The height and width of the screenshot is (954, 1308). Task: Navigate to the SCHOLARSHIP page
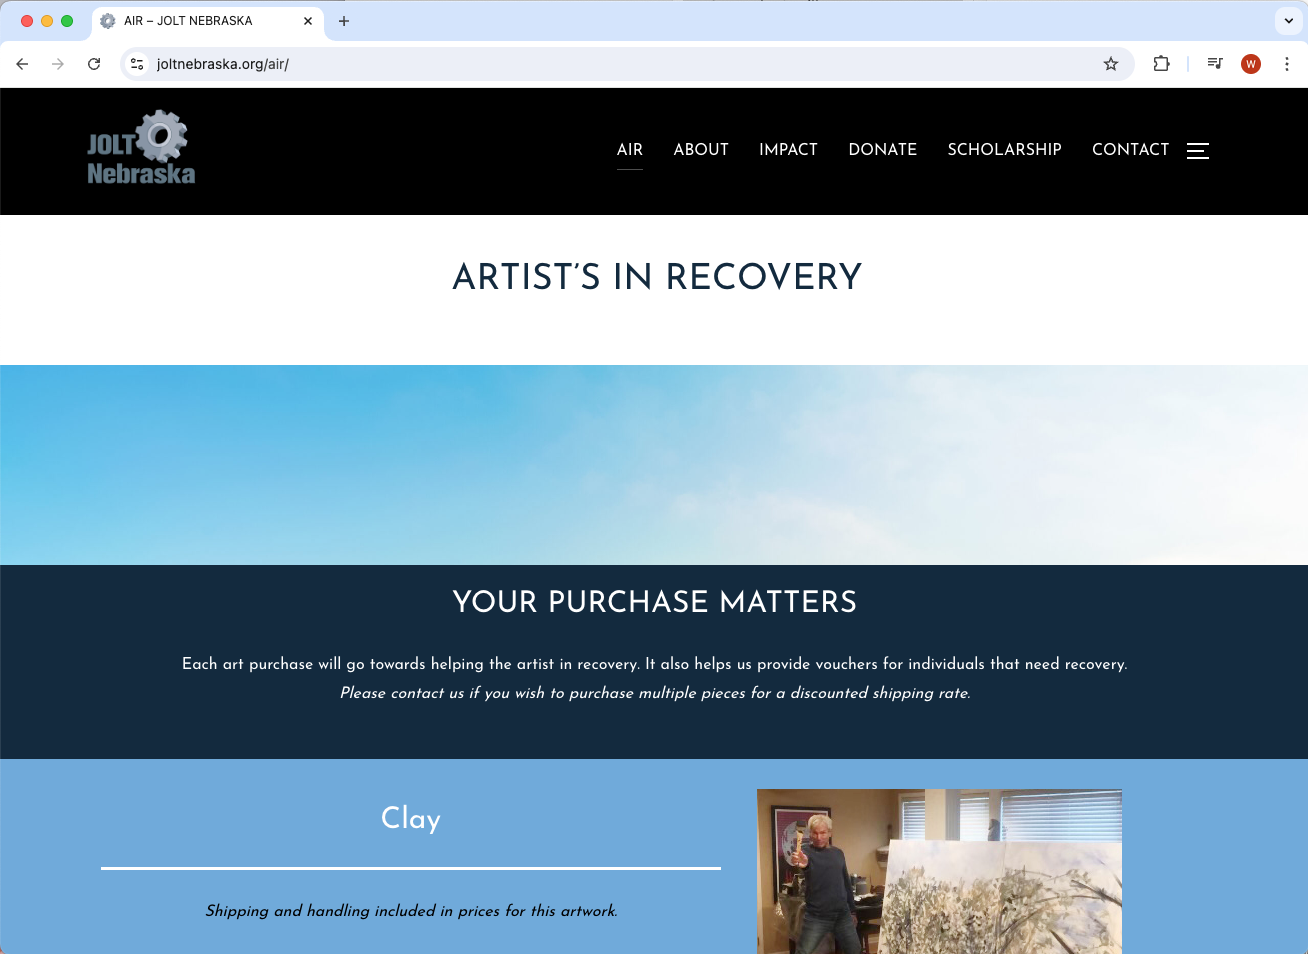click(1005, 150)
